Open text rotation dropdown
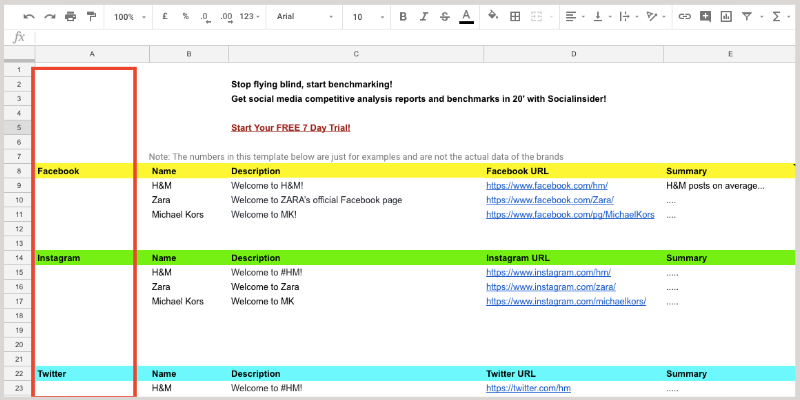Viewport: 800px width, 400px height. tap(656, 17)
